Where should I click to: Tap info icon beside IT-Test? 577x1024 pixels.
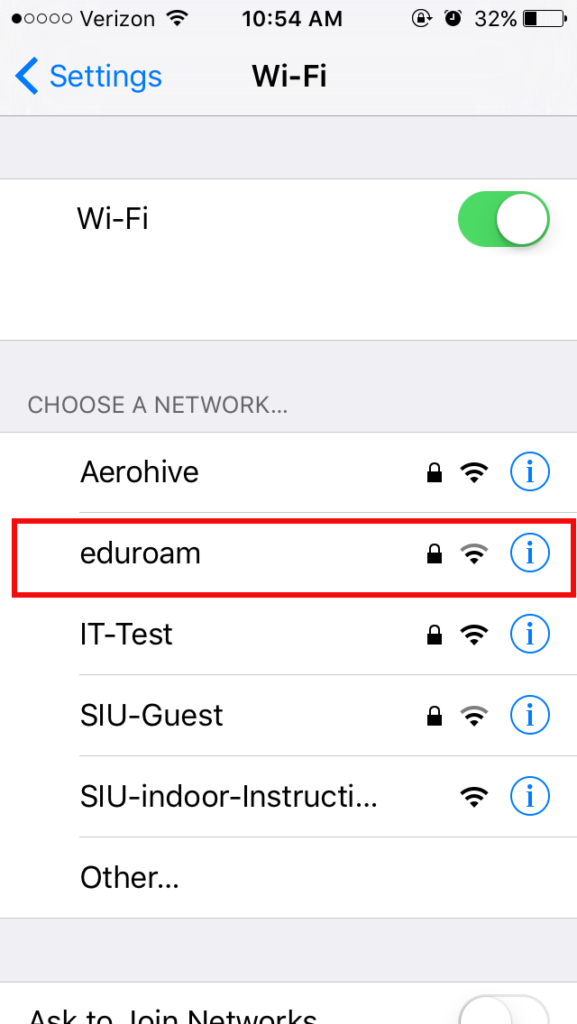click(x=529, y=634)
